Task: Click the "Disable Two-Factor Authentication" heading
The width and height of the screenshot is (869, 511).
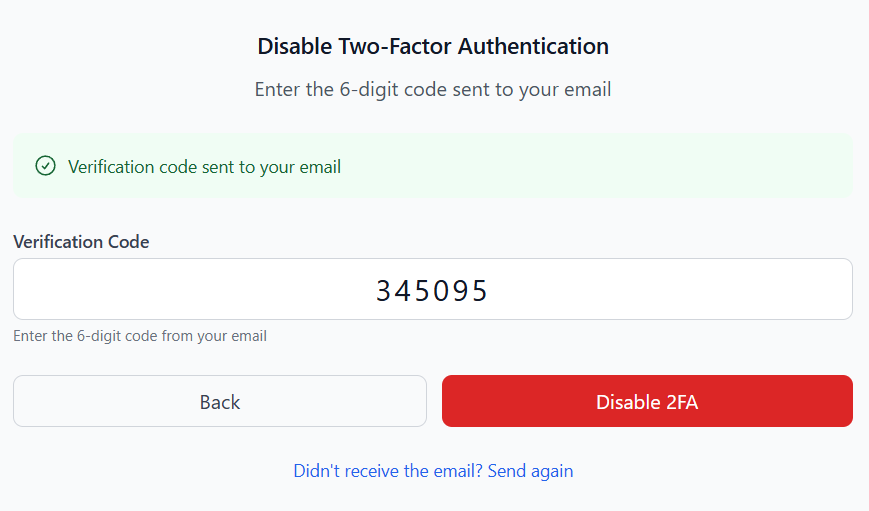Action: click(433, 46)
